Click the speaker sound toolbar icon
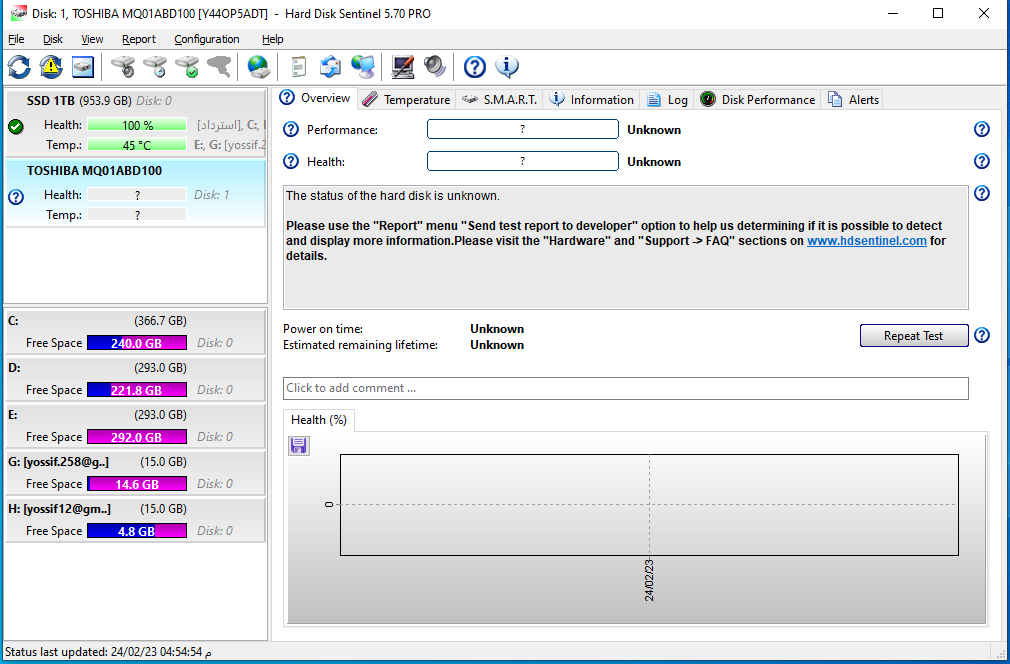 (435, 66)
